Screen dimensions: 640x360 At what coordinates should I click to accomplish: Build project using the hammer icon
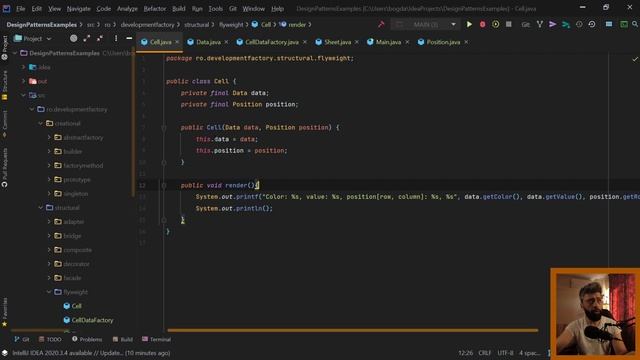381,24
